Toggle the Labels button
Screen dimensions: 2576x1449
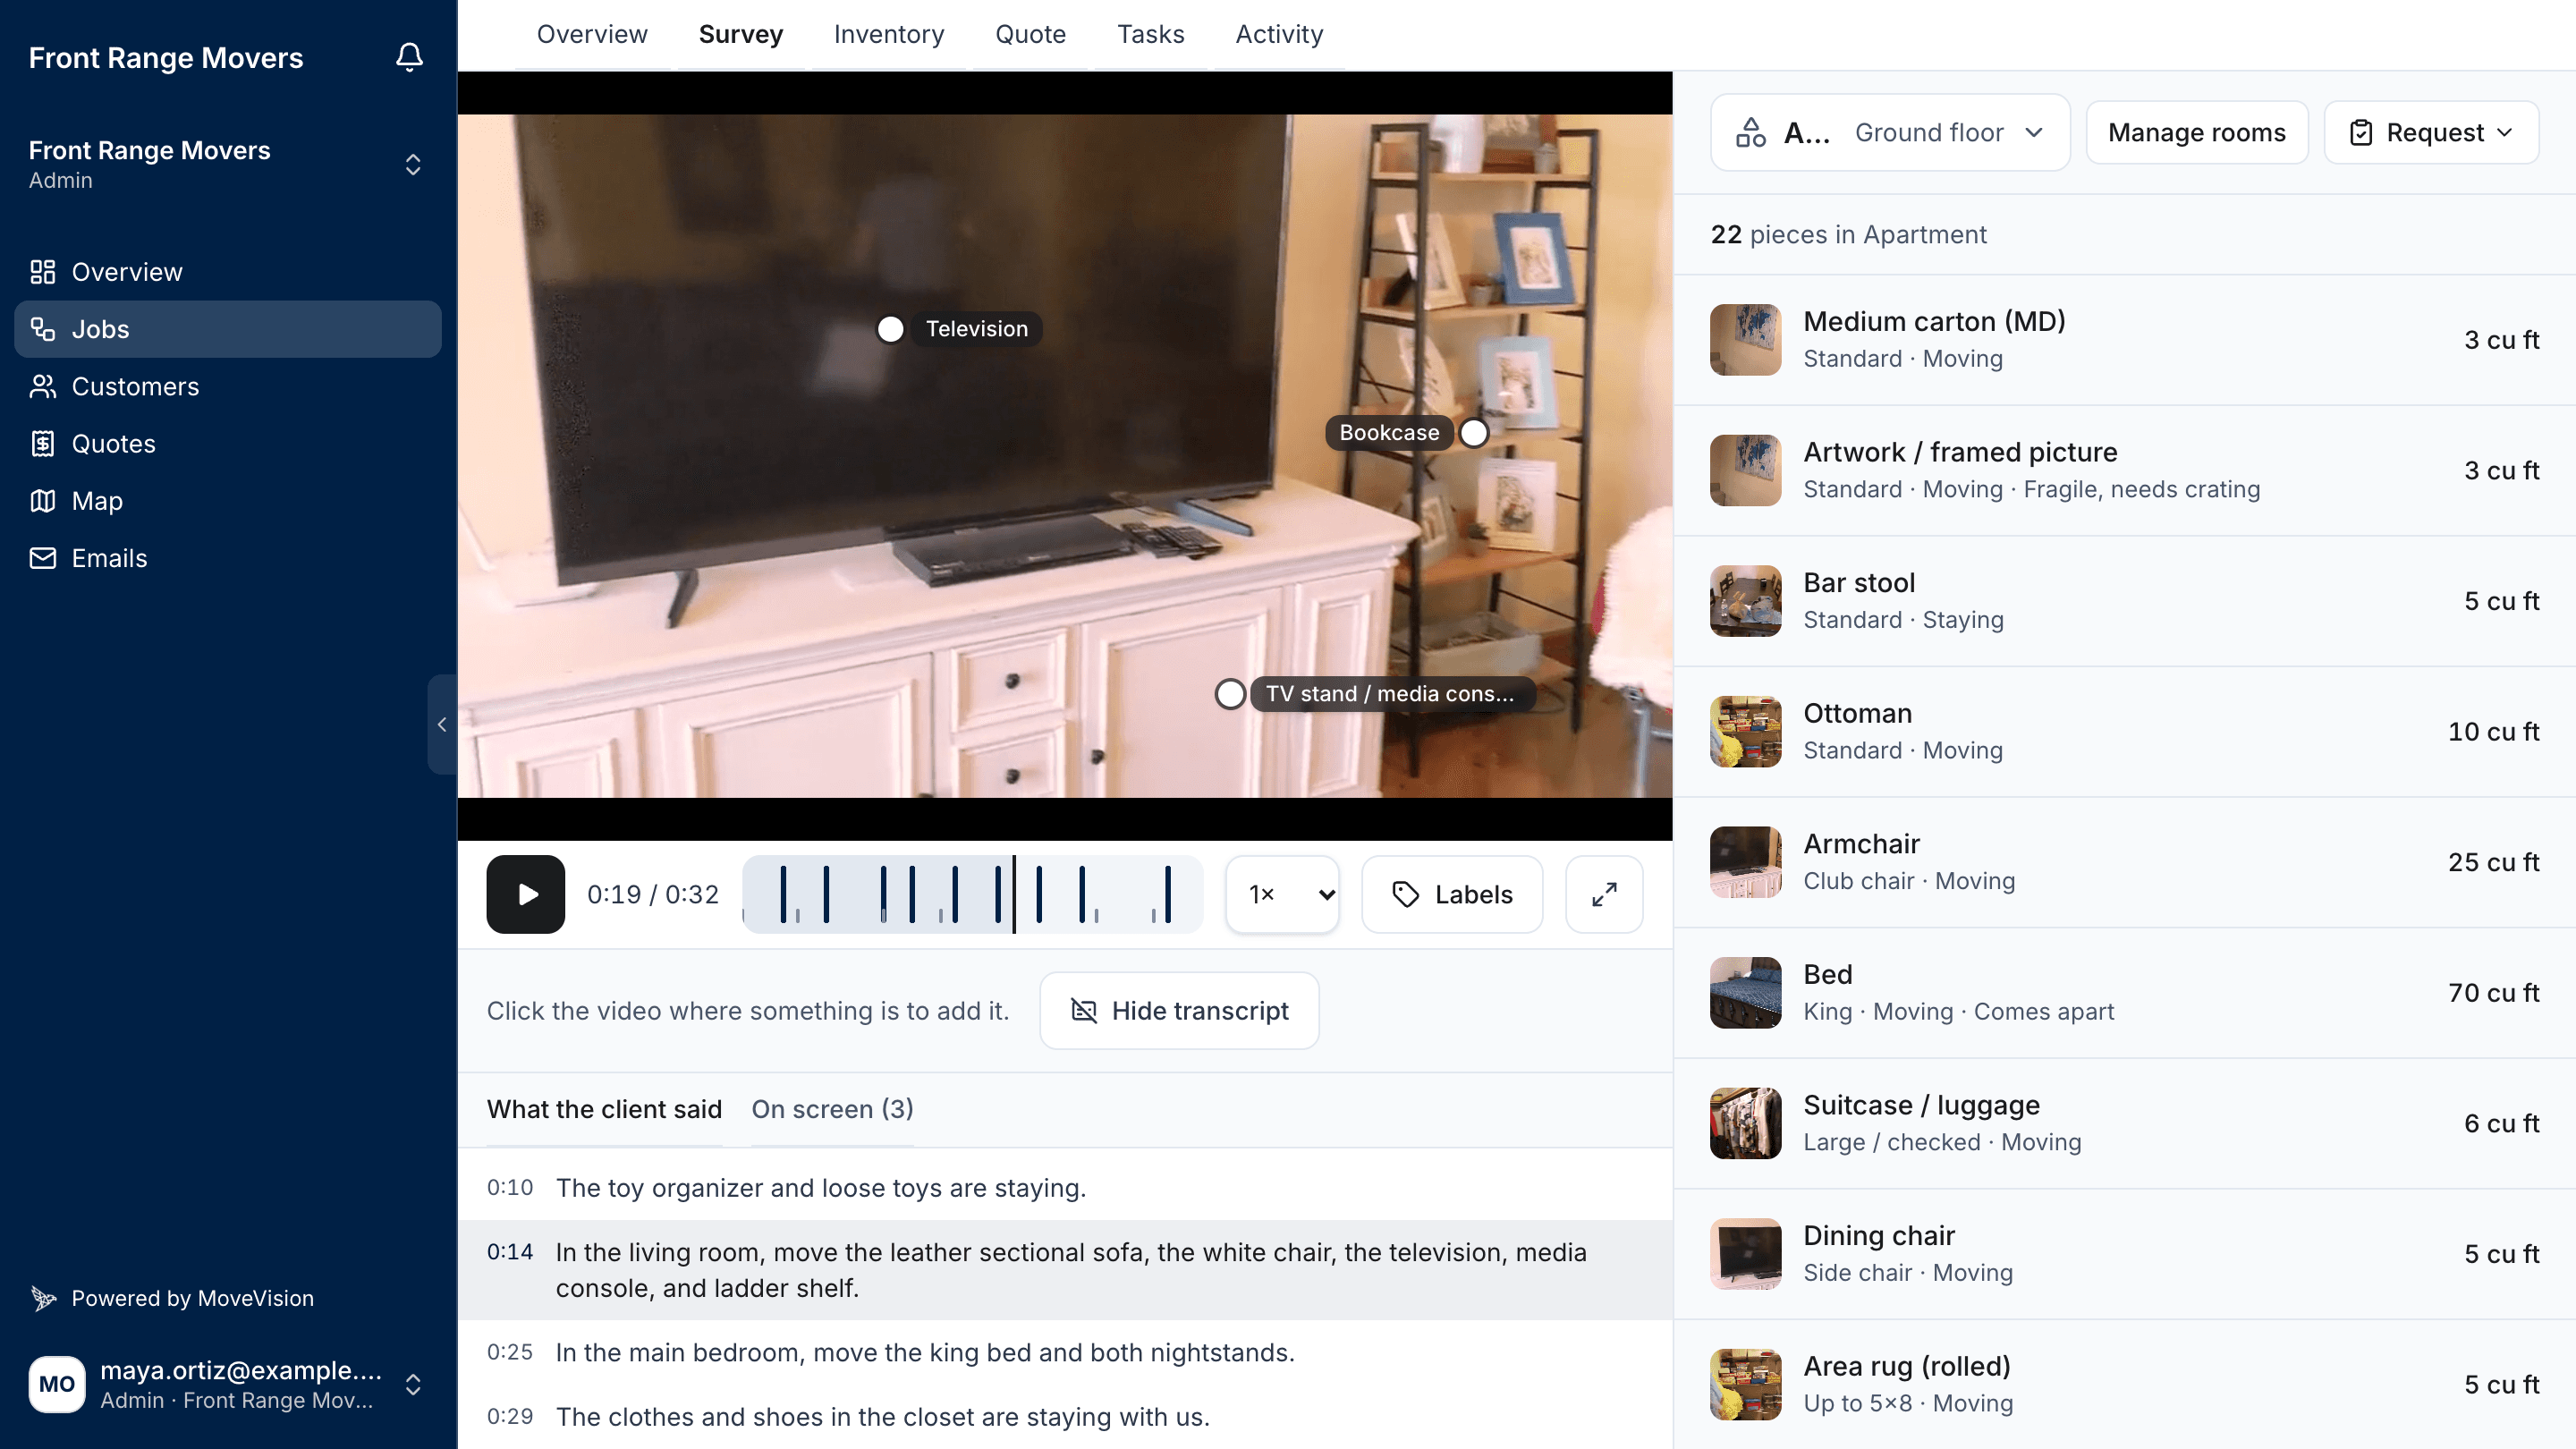(x=1452, y=894)
